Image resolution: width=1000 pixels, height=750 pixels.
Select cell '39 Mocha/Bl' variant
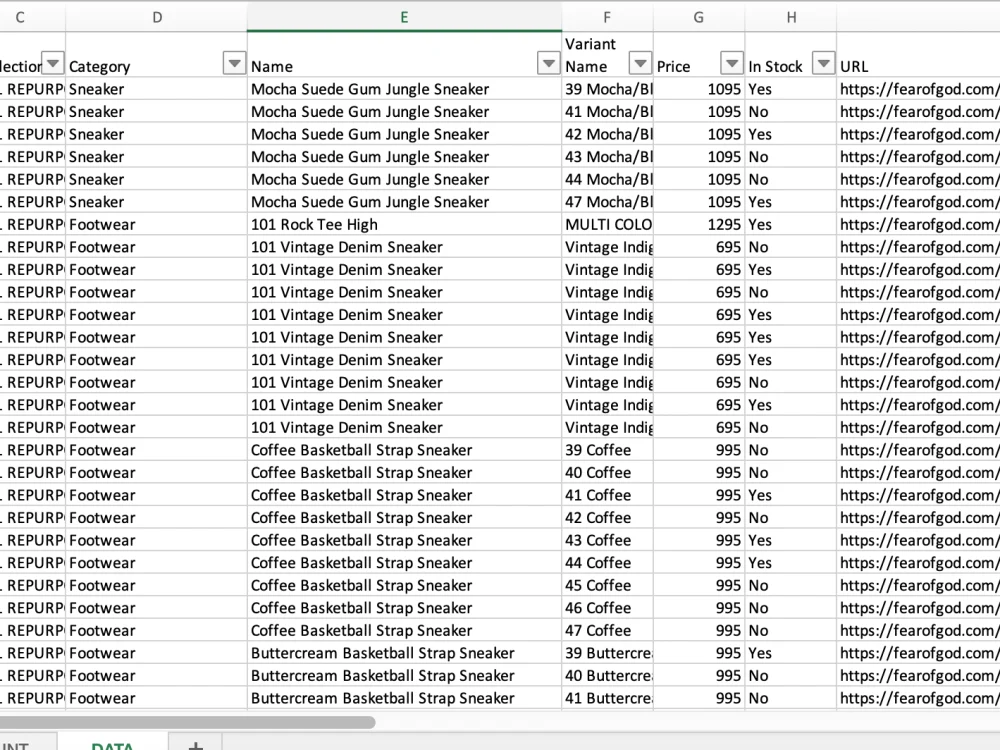click(608, 89)
